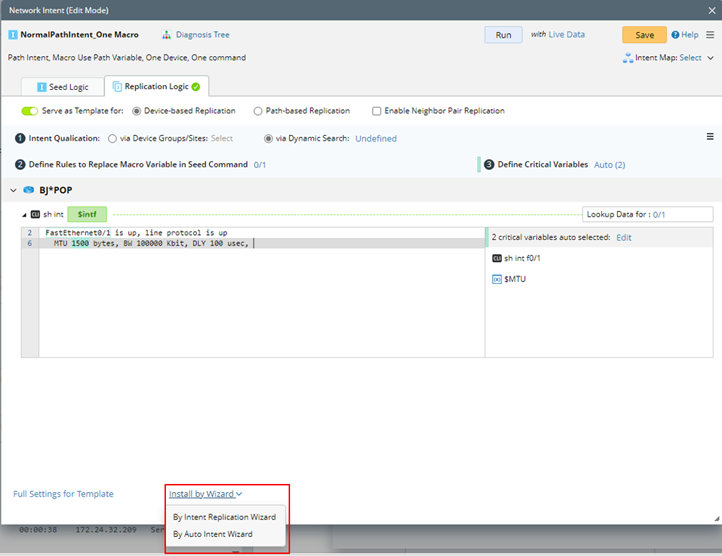Click the BJ*POP device icon
This screenshot has width=722, height=556.
click(29, 189)
